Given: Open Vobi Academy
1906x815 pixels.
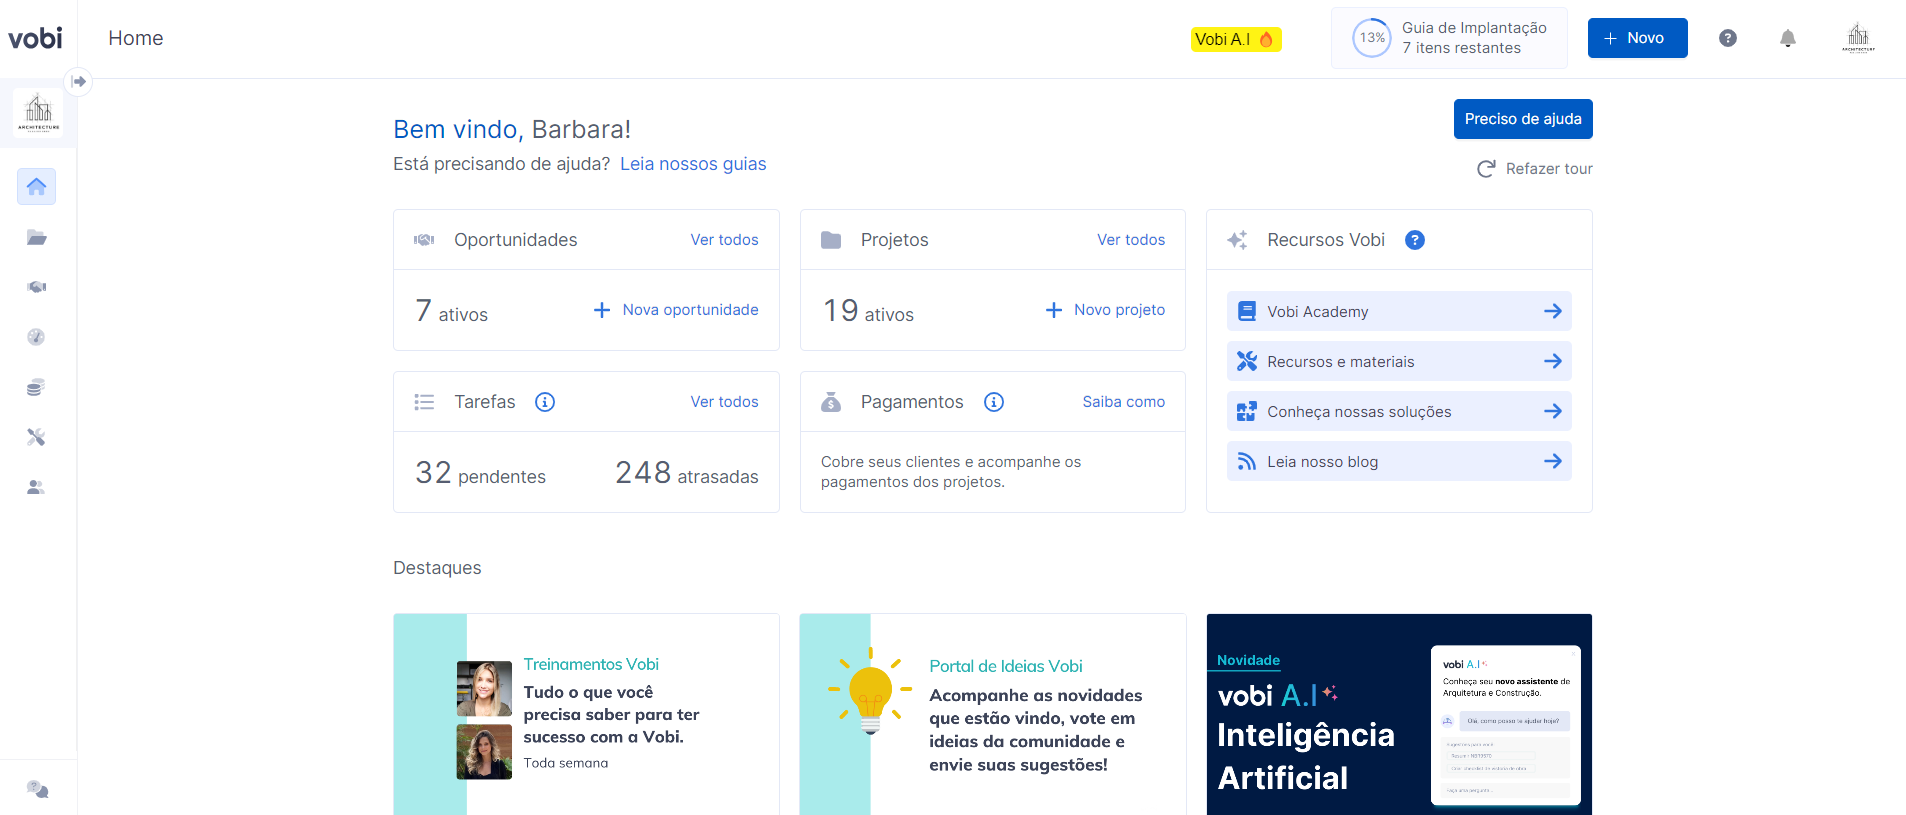Looking at the screenshot, I should pyautogui.click(x=1399, y=311).
